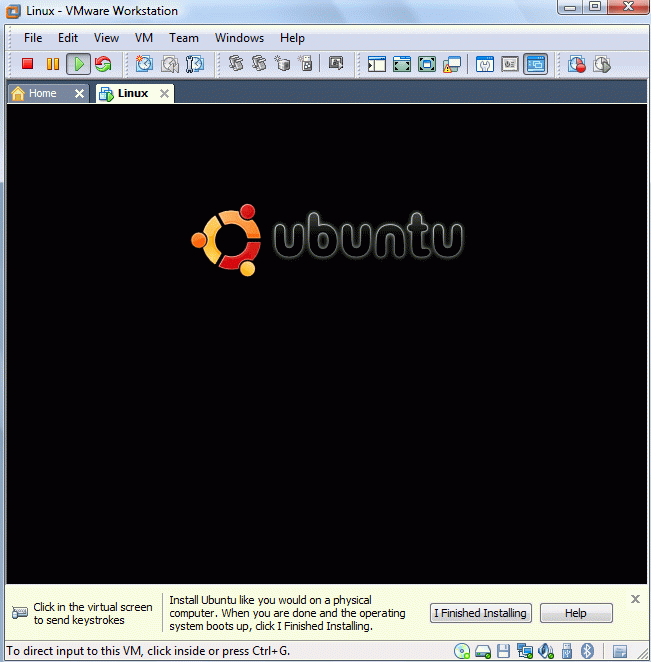Click the I Finished Installing button

pos(480,613)
